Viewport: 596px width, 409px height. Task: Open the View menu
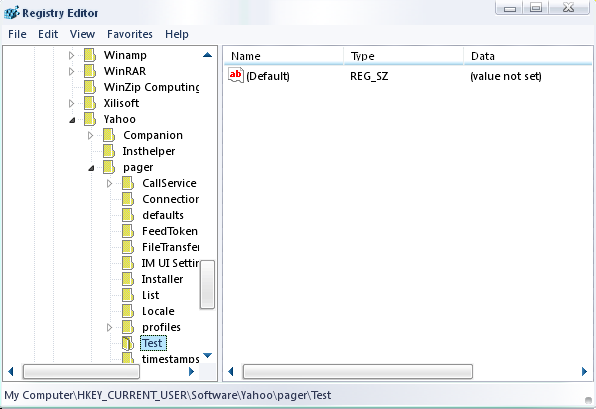click(x=82, y=34)
